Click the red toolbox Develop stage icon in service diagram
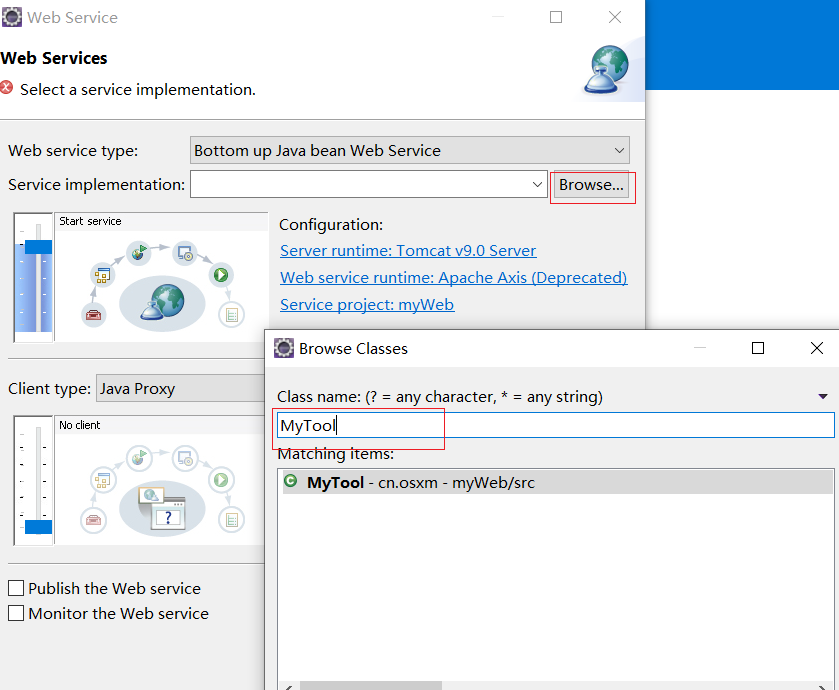This screenshot has height=690, width=839. tap(94, 315)
